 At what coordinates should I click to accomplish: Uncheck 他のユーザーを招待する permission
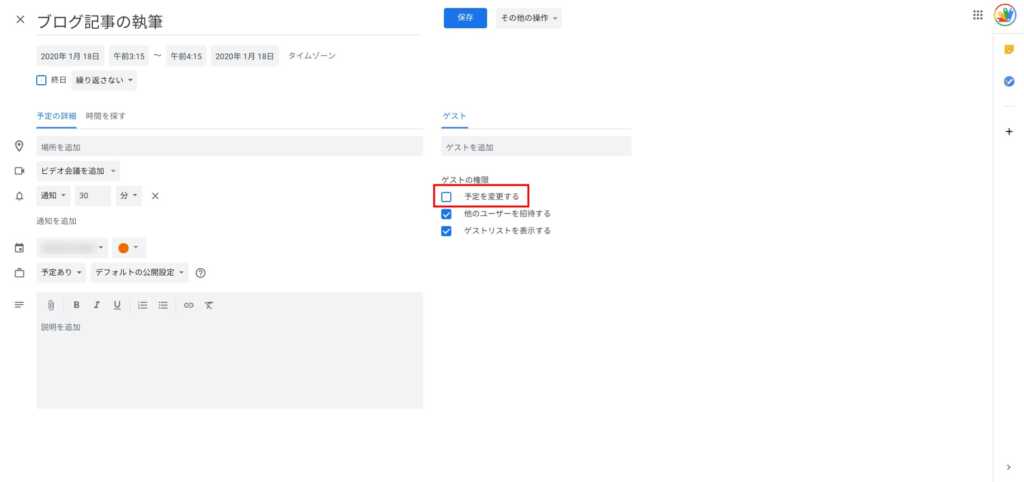point(446,213)
